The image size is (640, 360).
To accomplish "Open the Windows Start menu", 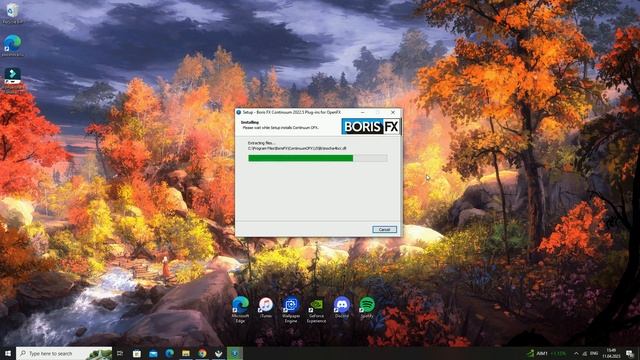I will tap(8, 353).
